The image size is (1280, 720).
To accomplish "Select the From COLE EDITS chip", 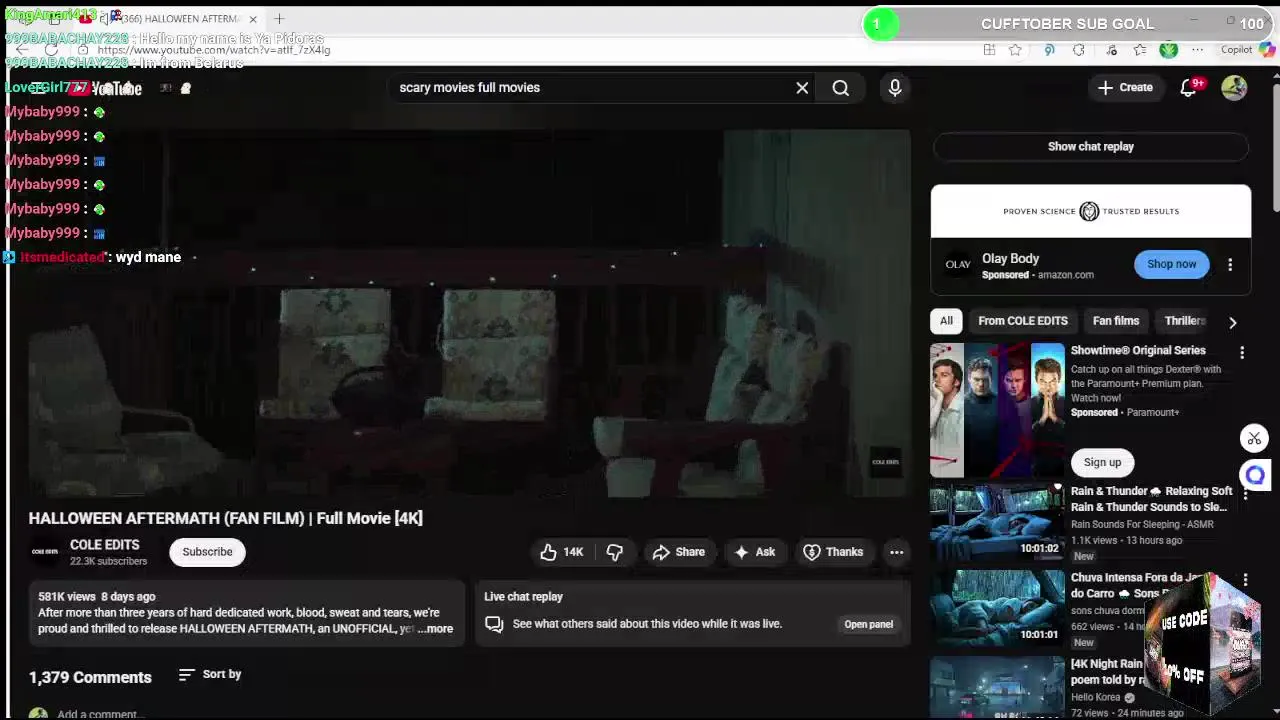I will pyautogui.click(x=1023, y=321).
